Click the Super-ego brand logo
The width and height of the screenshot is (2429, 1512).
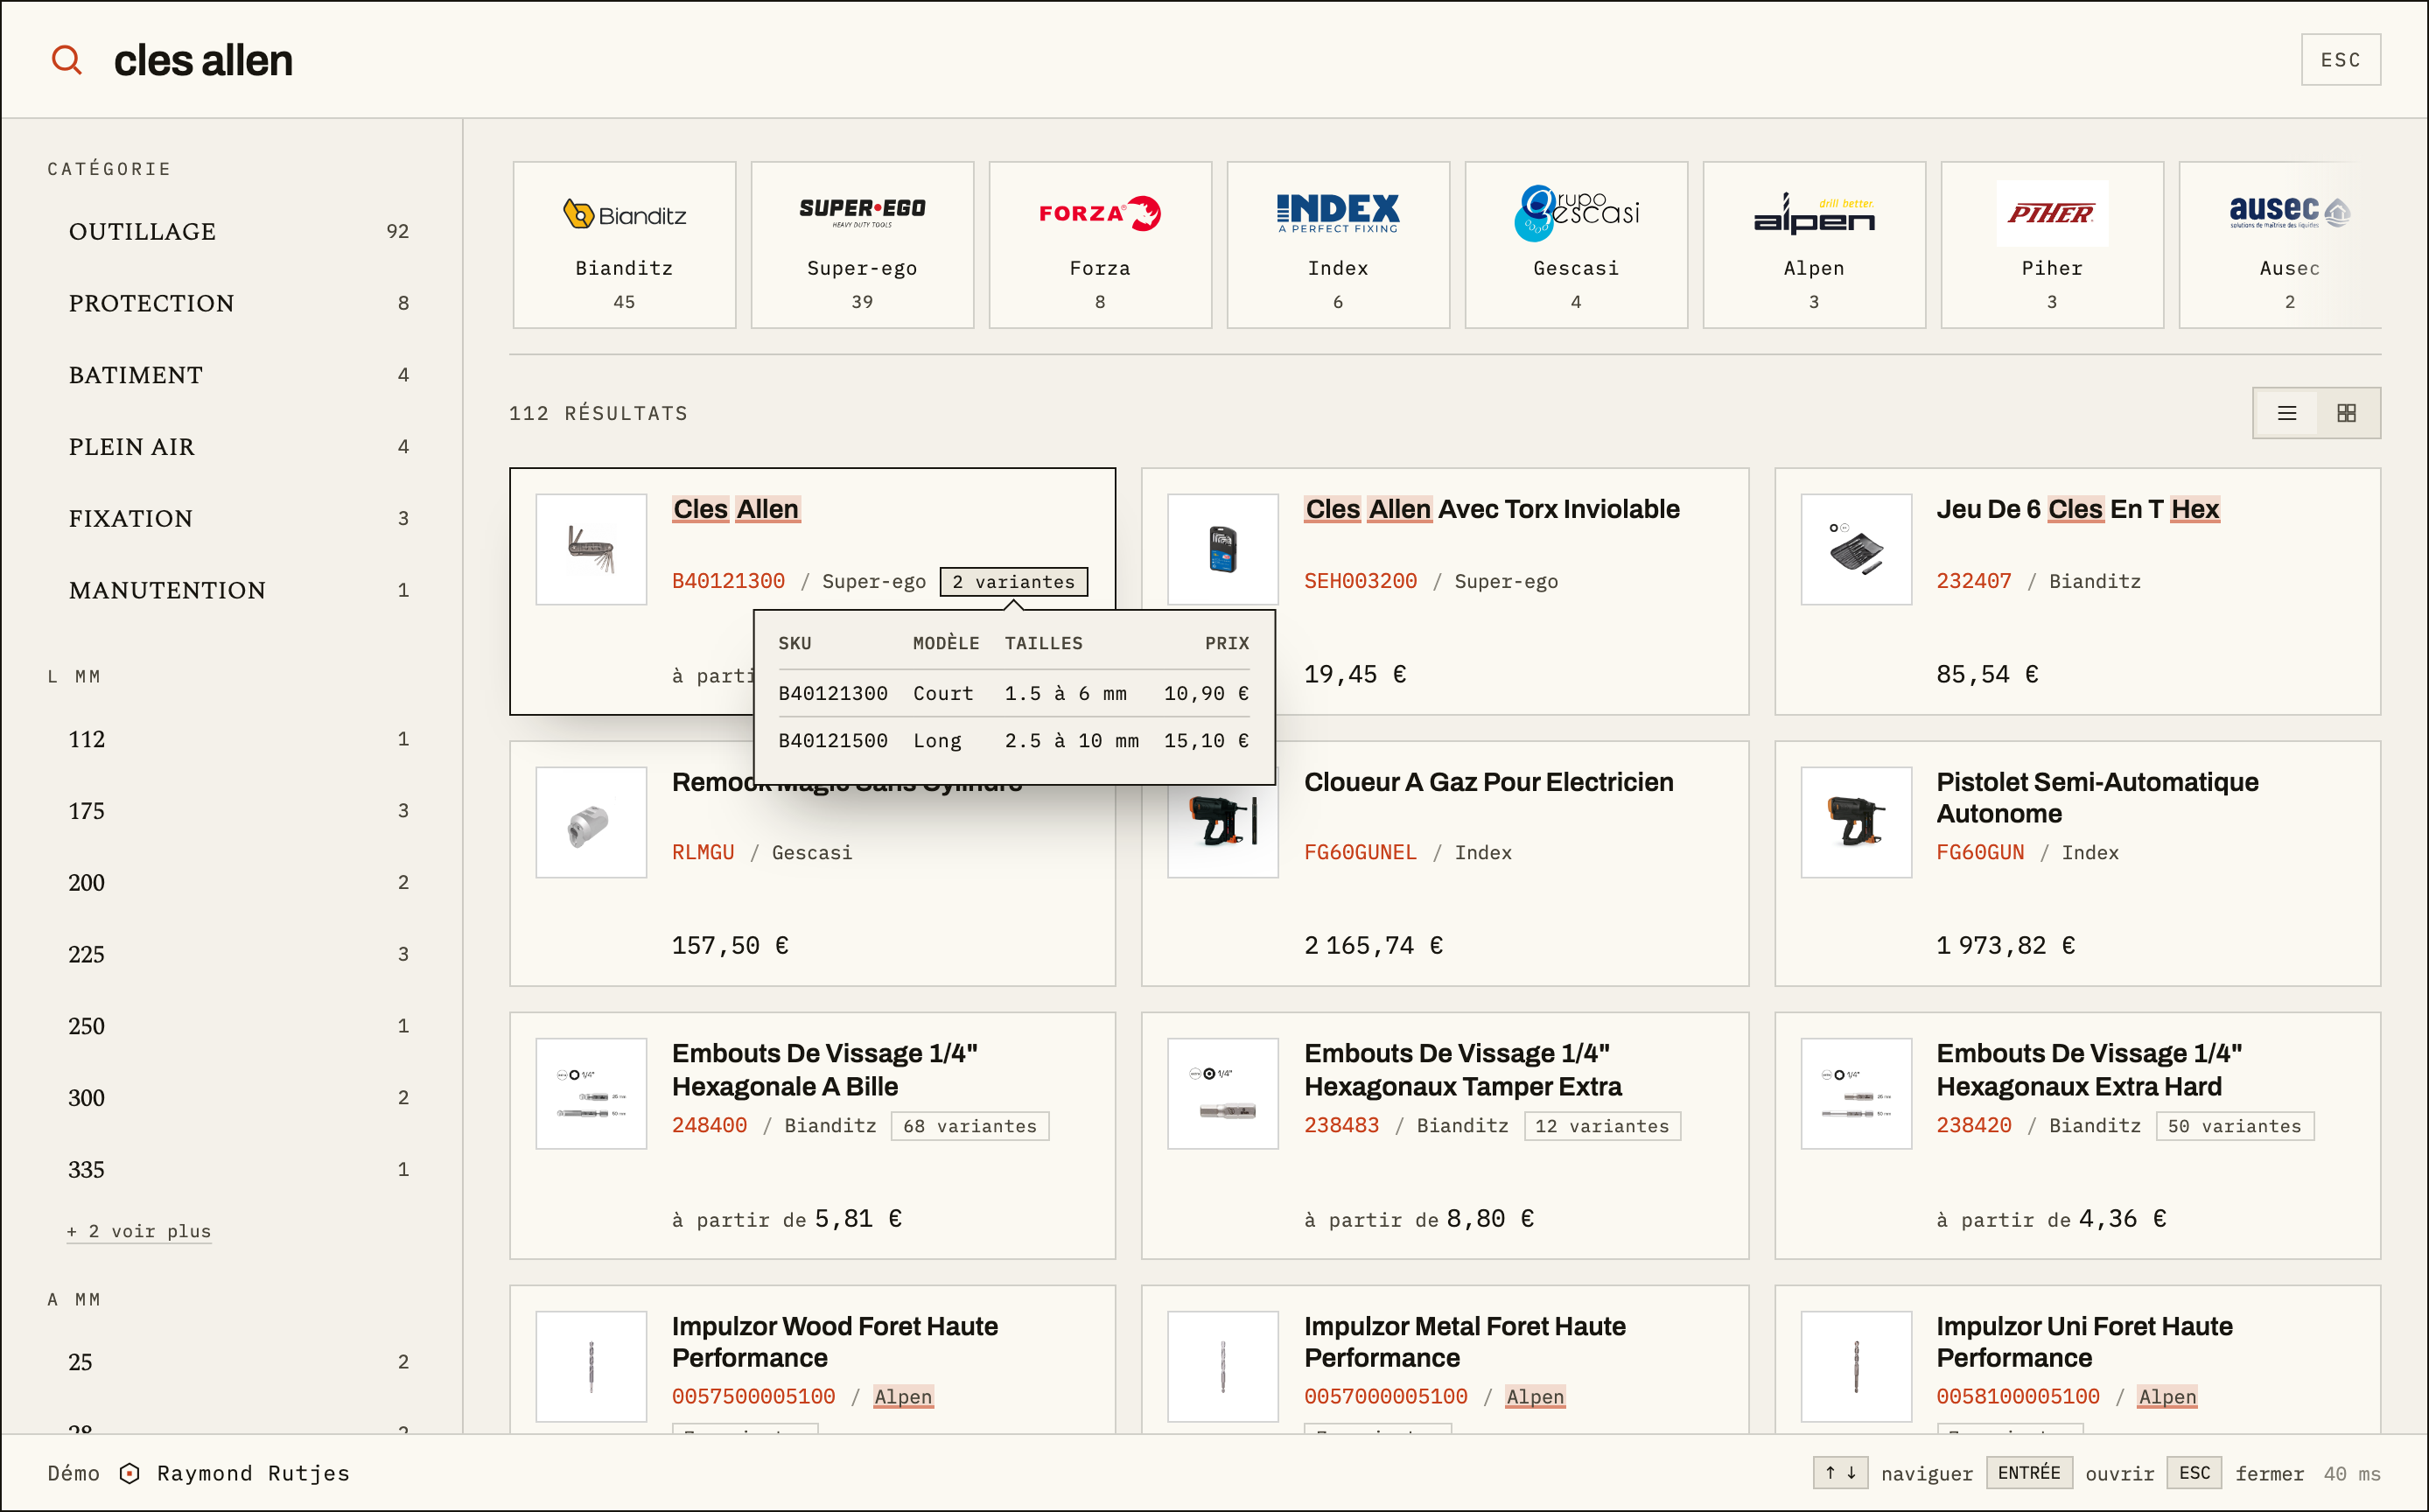click(x=862, y=212)
